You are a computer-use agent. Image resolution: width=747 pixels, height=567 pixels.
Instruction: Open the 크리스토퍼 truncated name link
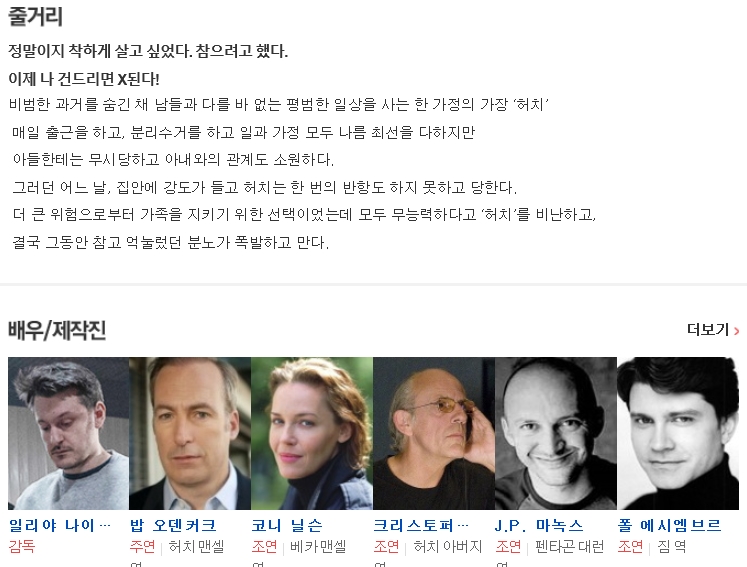[x=421, y=526]
